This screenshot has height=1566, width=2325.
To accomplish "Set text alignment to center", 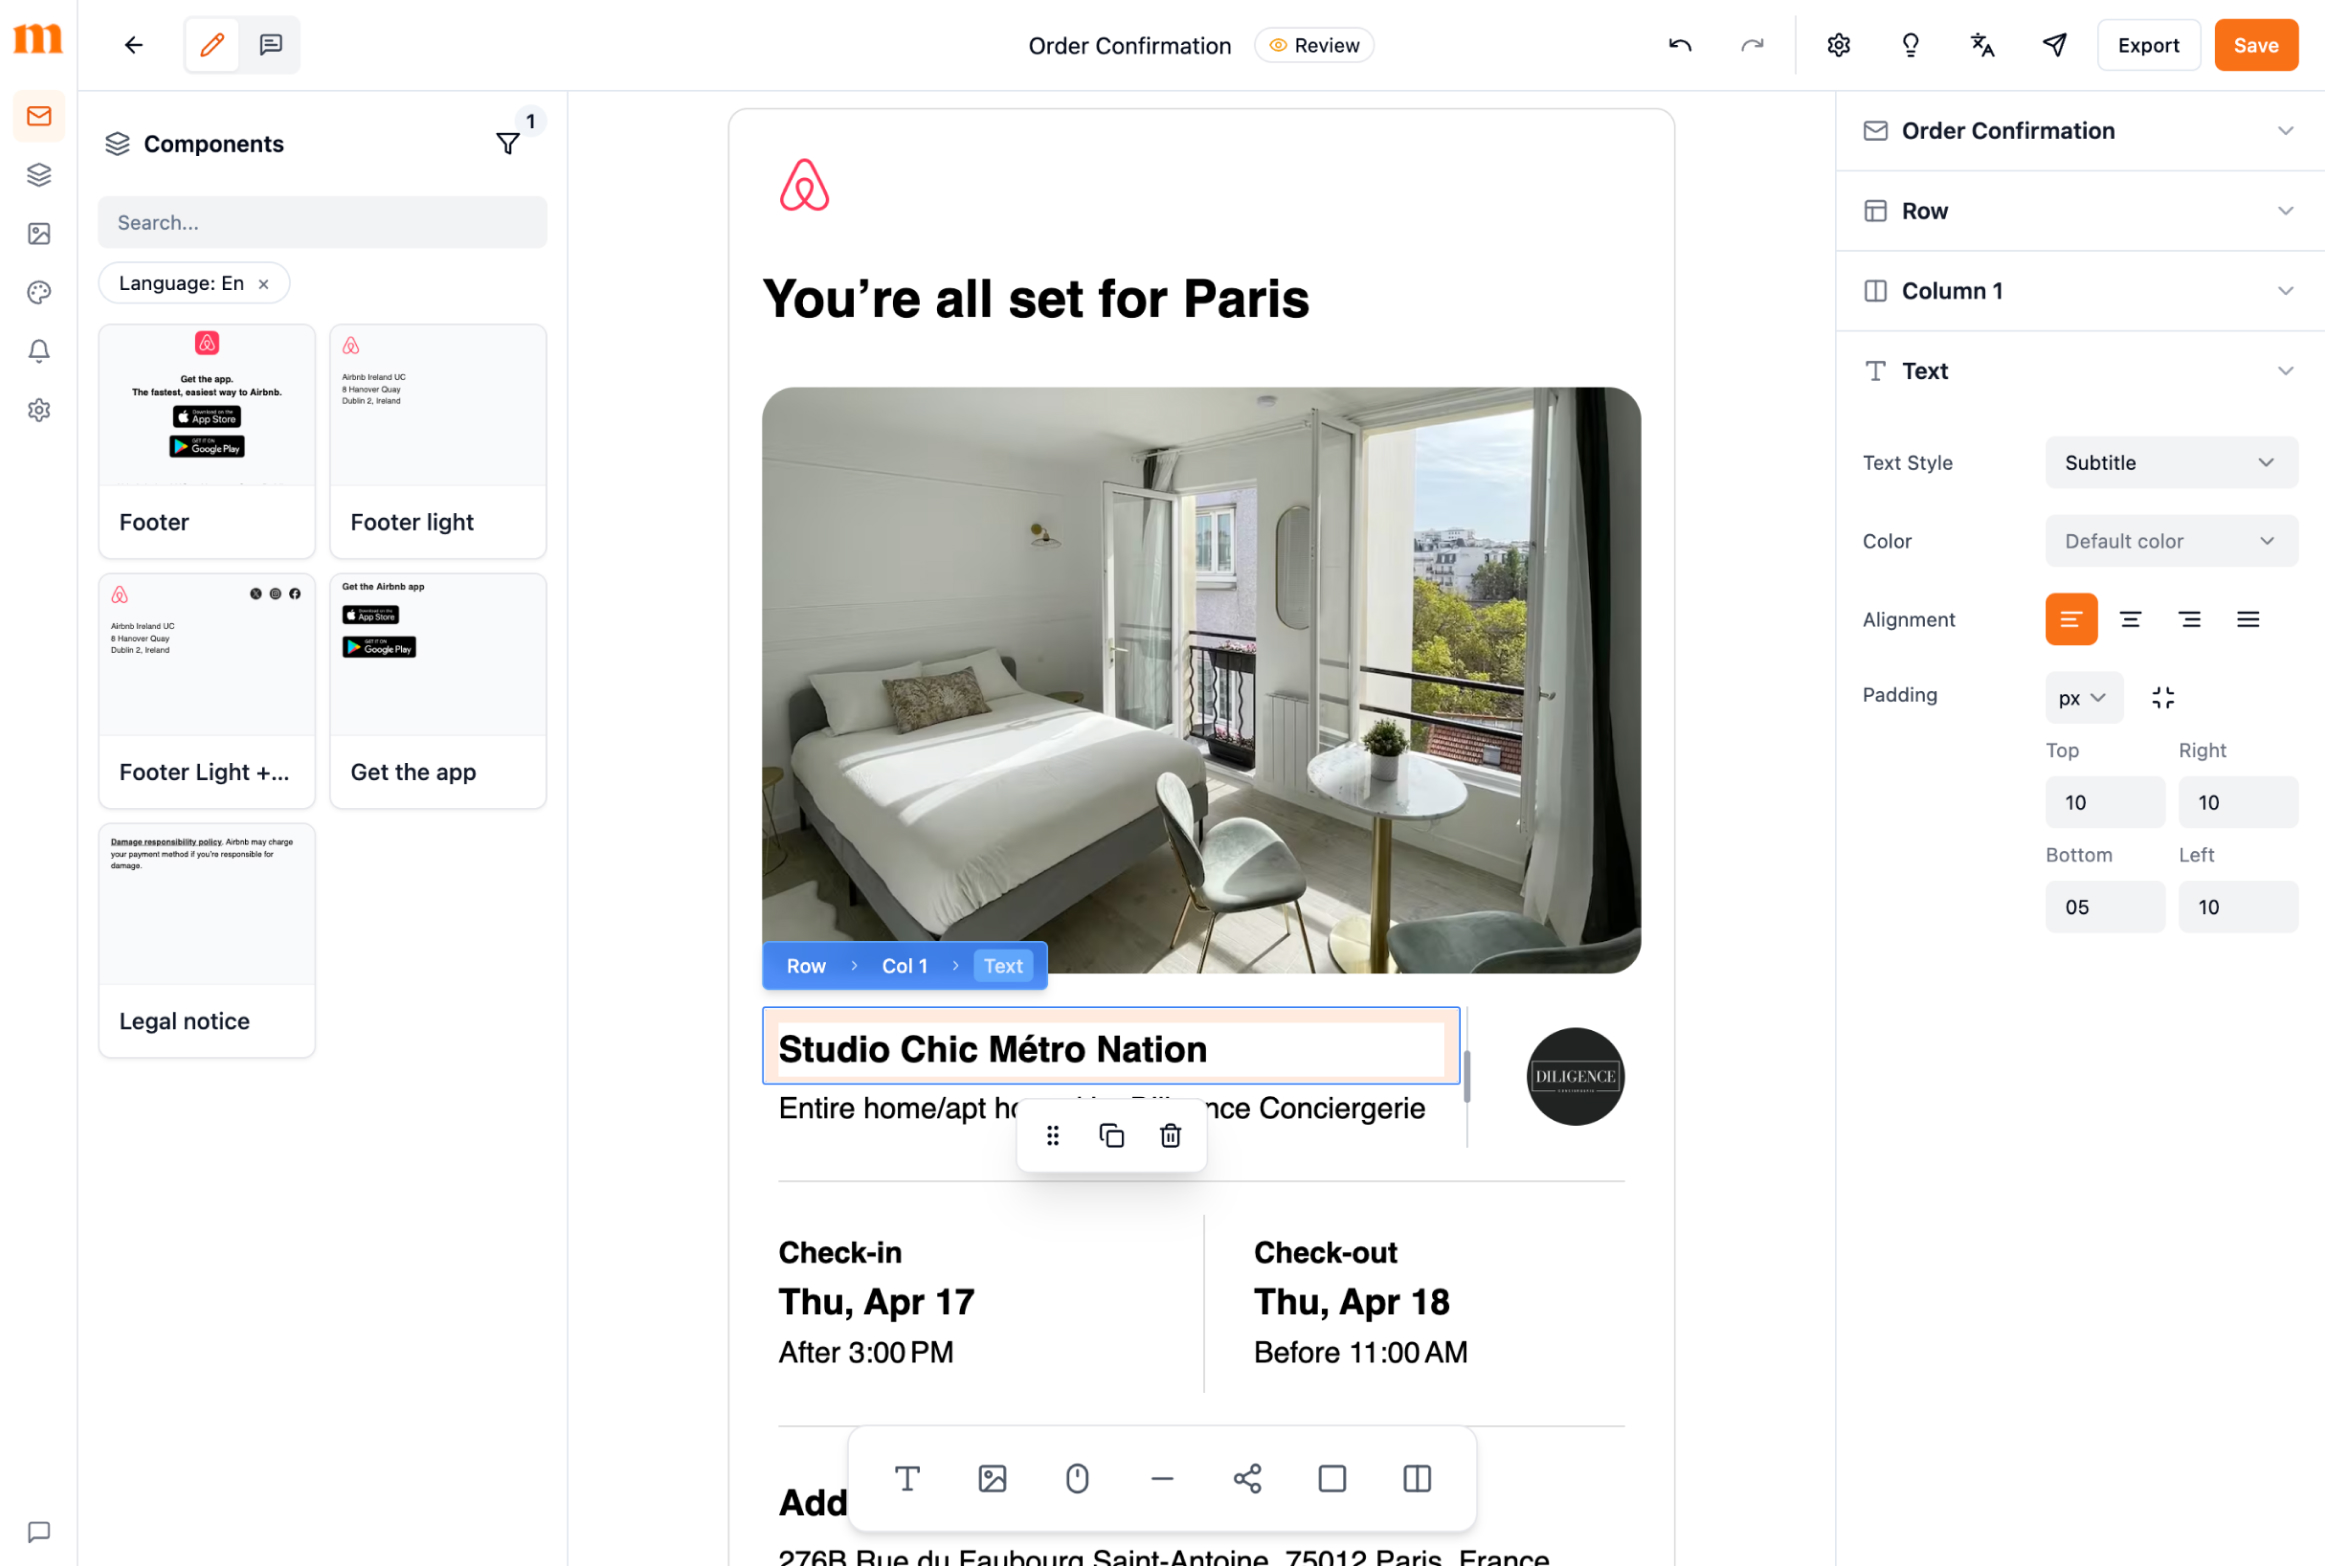I will (x=2130, y=620).
